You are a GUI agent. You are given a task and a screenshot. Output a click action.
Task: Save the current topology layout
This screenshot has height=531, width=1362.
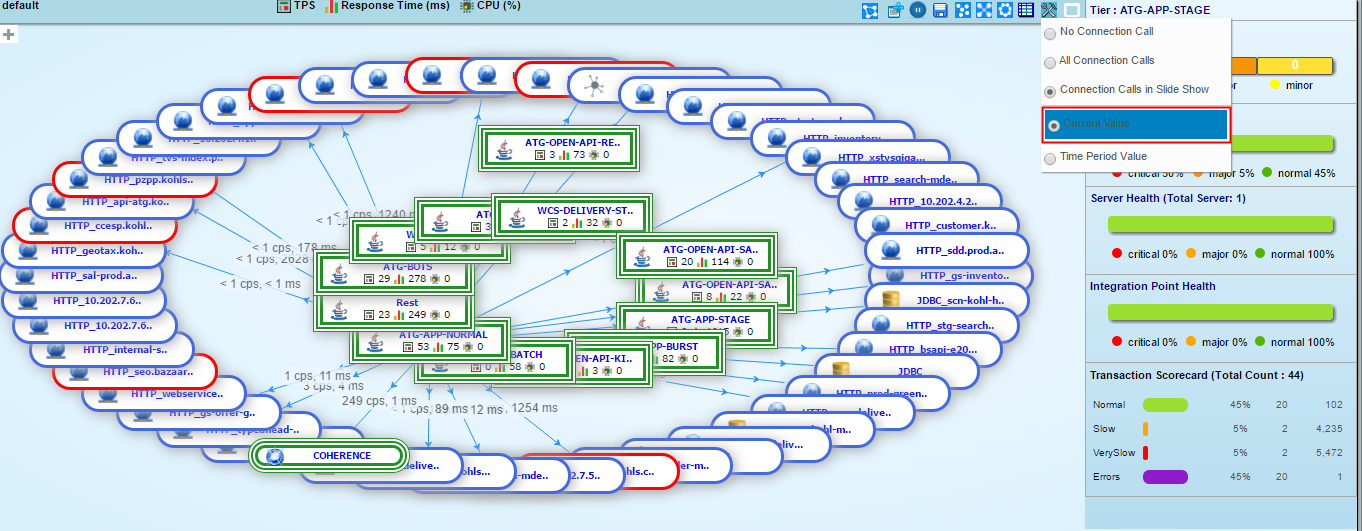940,10
